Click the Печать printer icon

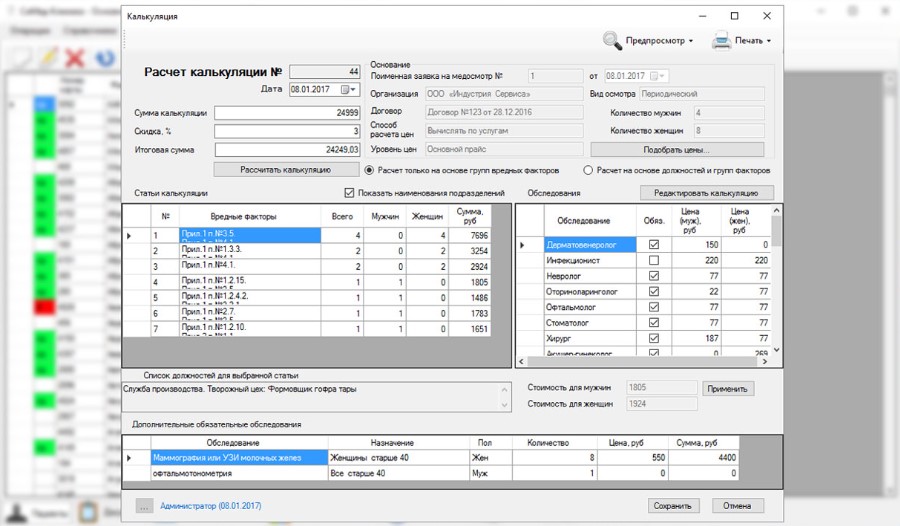[x=721, y=41]
